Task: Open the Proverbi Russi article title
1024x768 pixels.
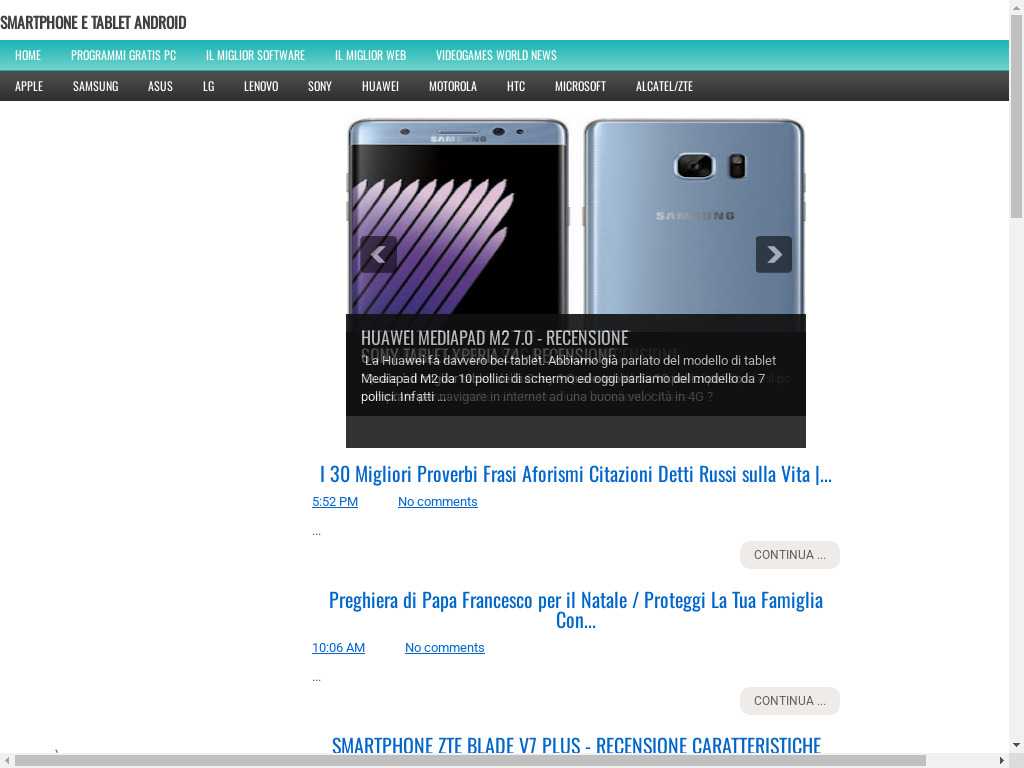Action: click(575, 474)
